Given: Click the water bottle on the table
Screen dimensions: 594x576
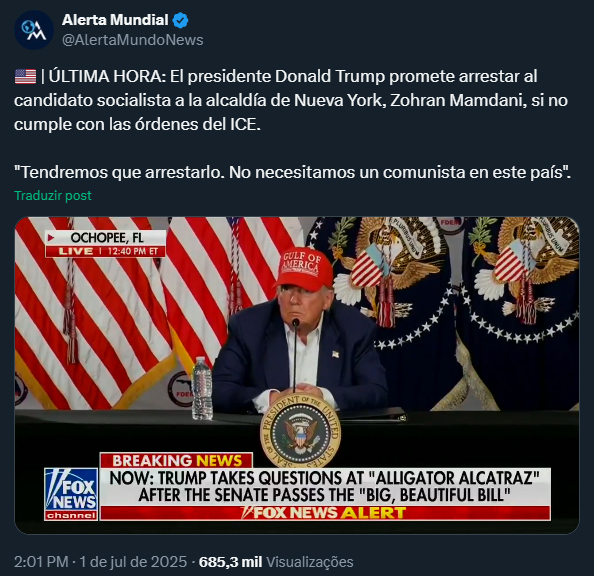Looking at the screenshot, I should [202, 388].
